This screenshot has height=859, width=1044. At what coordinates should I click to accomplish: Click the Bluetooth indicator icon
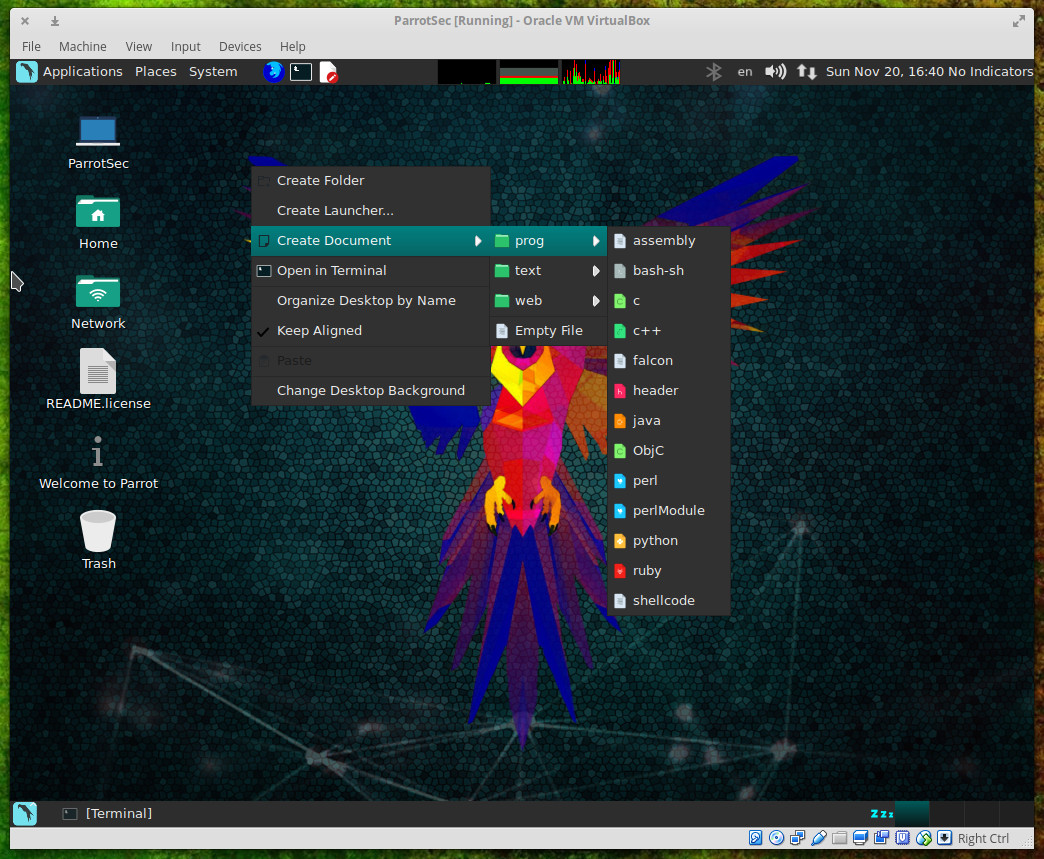714,72
